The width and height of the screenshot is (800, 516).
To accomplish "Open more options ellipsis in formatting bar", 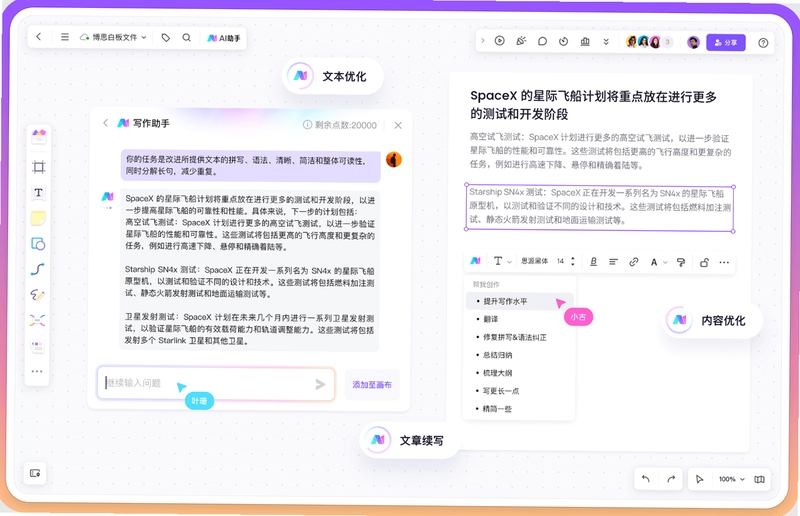I will [x=724, y=262].
